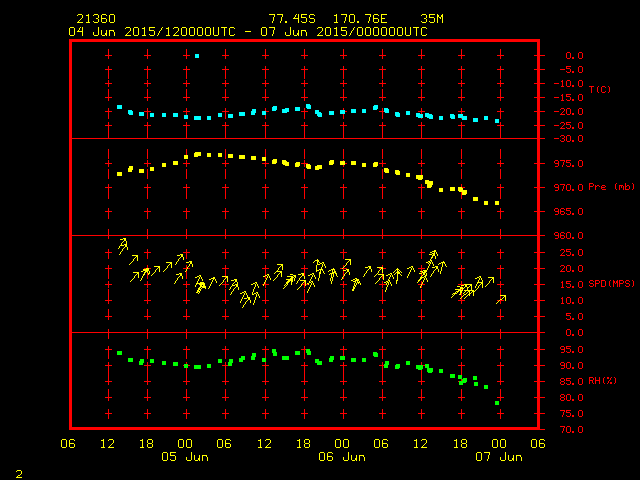Click the "965.0" pressure tick label

569,212
